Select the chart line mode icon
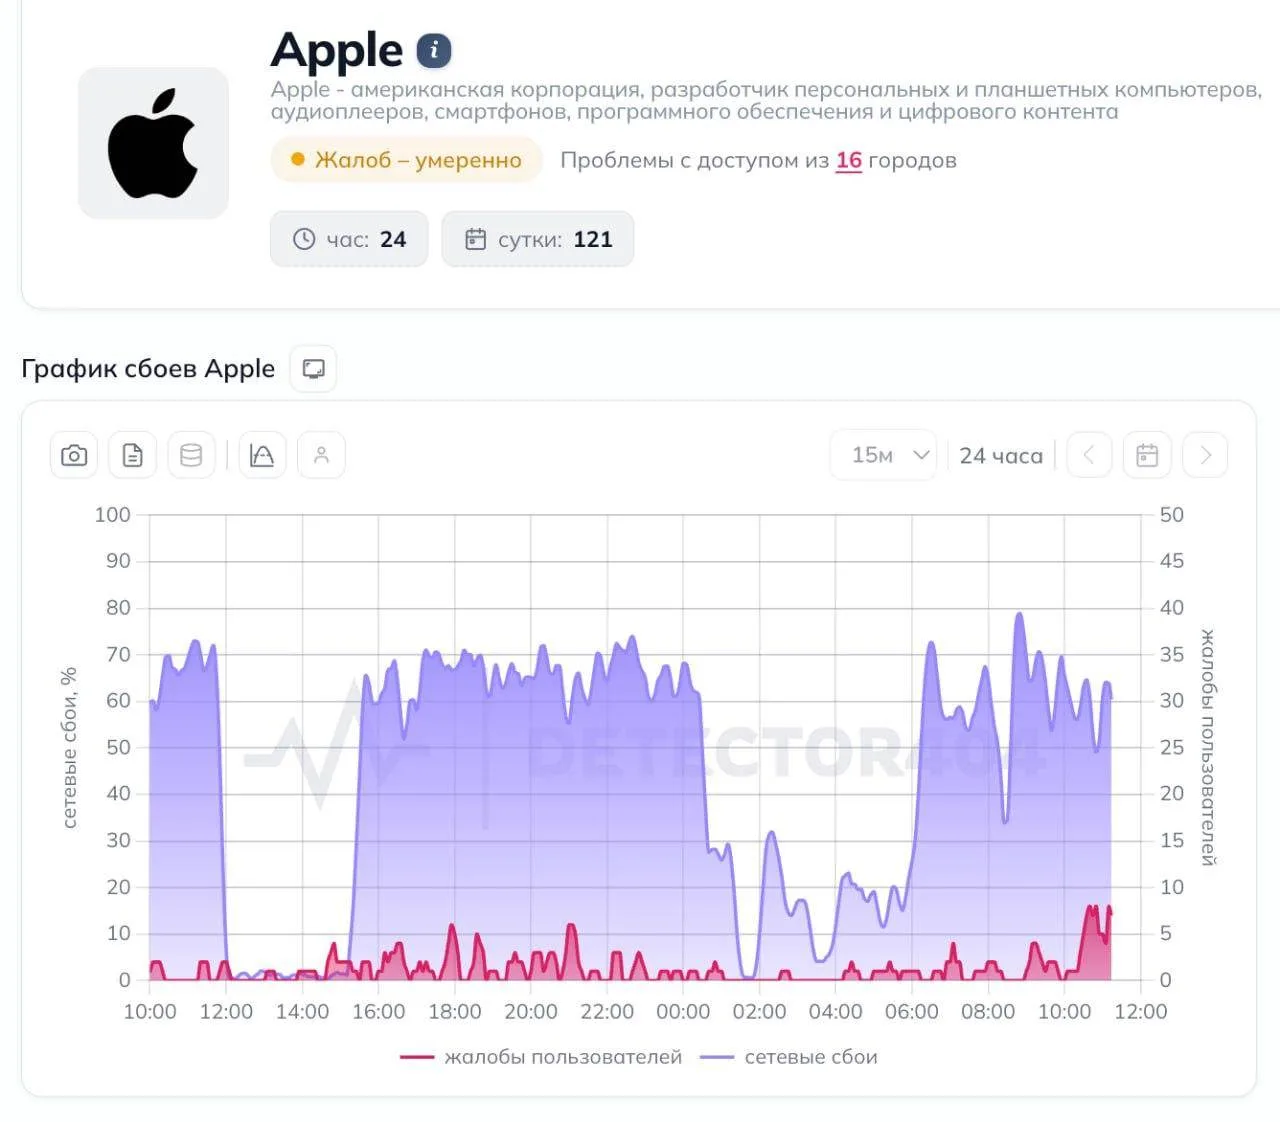The width and height of the screenshot is (1280, 1122). point(262,456)
